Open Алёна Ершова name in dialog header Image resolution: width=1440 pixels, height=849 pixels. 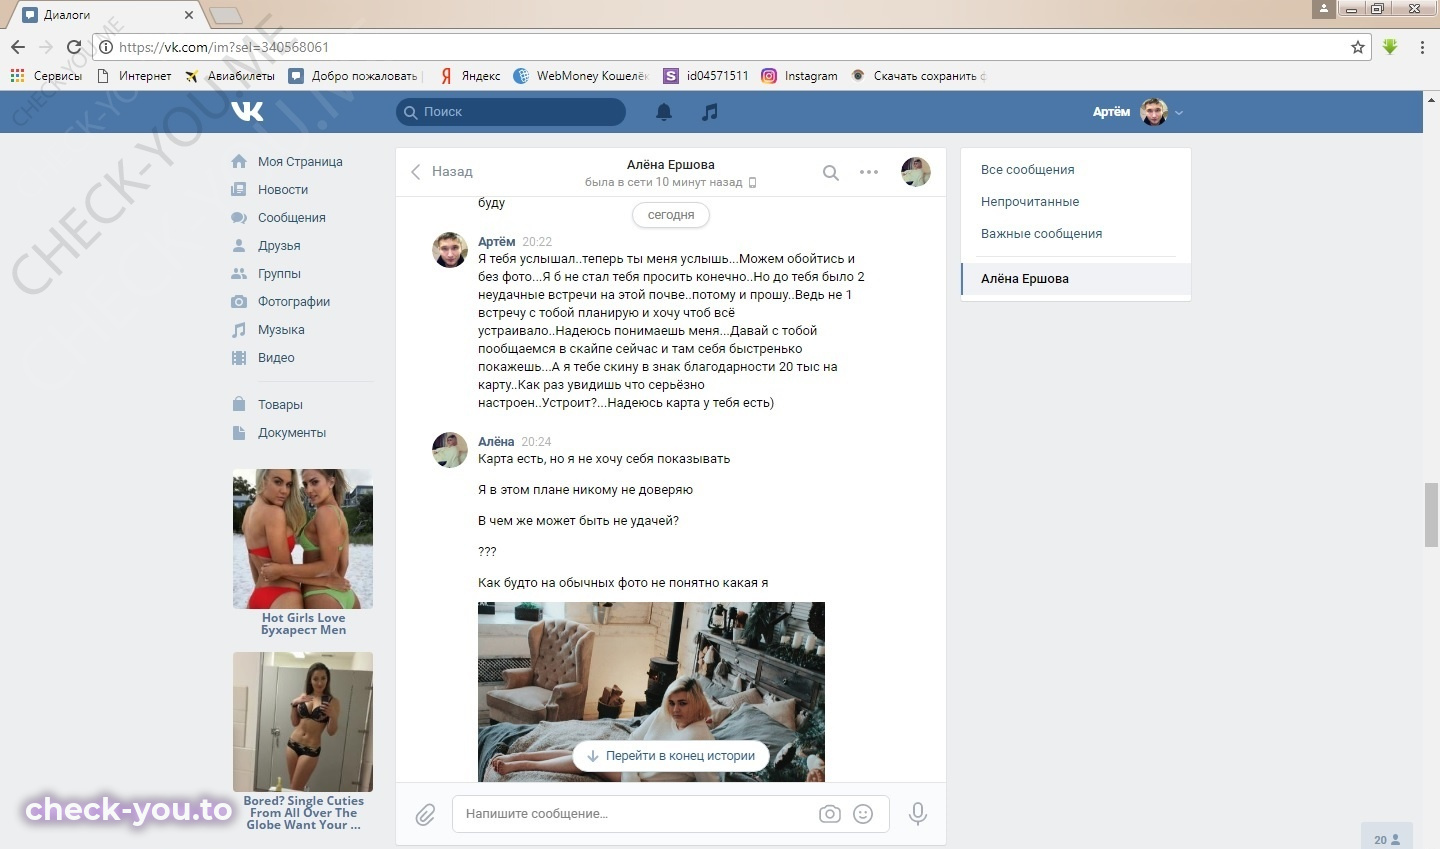671,165
